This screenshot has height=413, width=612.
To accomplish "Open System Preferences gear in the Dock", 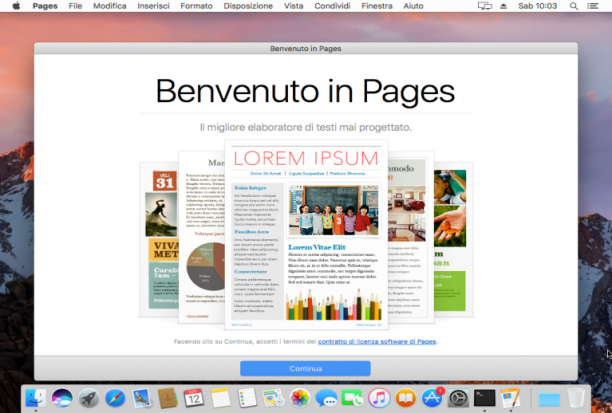I will click(x=458, y=399).
